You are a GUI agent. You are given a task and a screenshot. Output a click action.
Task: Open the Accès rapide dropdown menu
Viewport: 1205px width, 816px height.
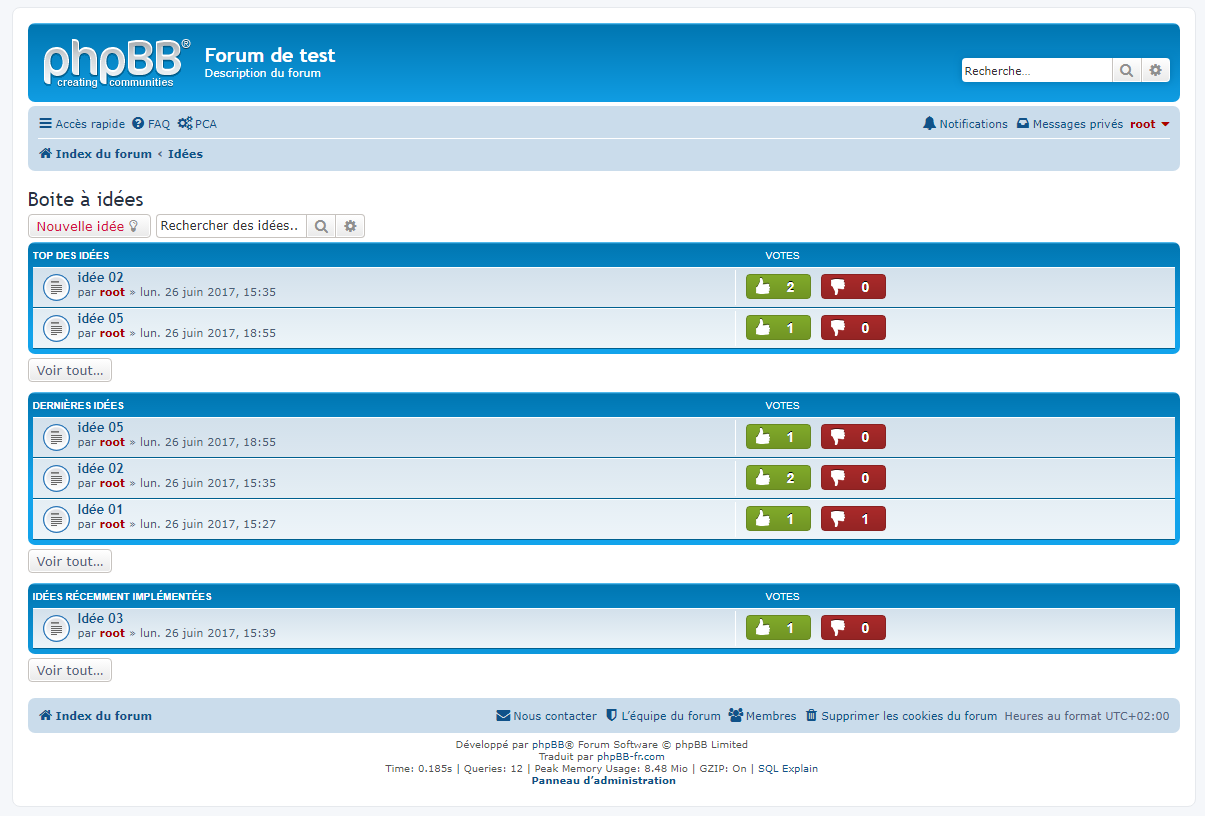click(82, 124)
